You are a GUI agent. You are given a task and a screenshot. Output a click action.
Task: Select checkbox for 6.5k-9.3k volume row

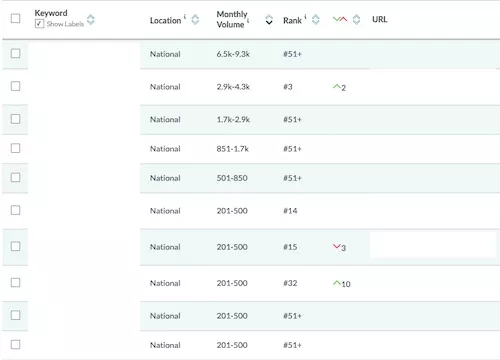pos(15,53)
